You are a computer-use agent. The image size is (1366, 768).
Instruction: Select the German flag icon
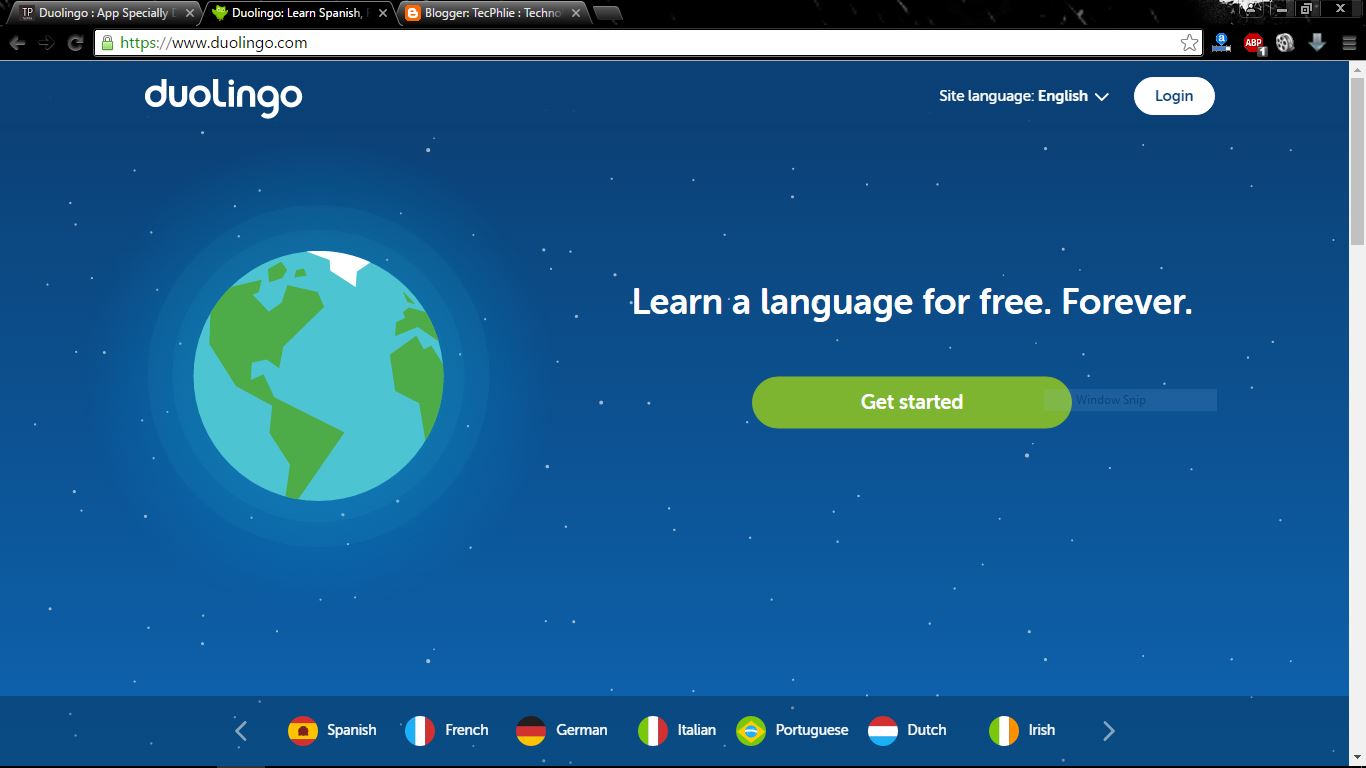tap(531, 731)
